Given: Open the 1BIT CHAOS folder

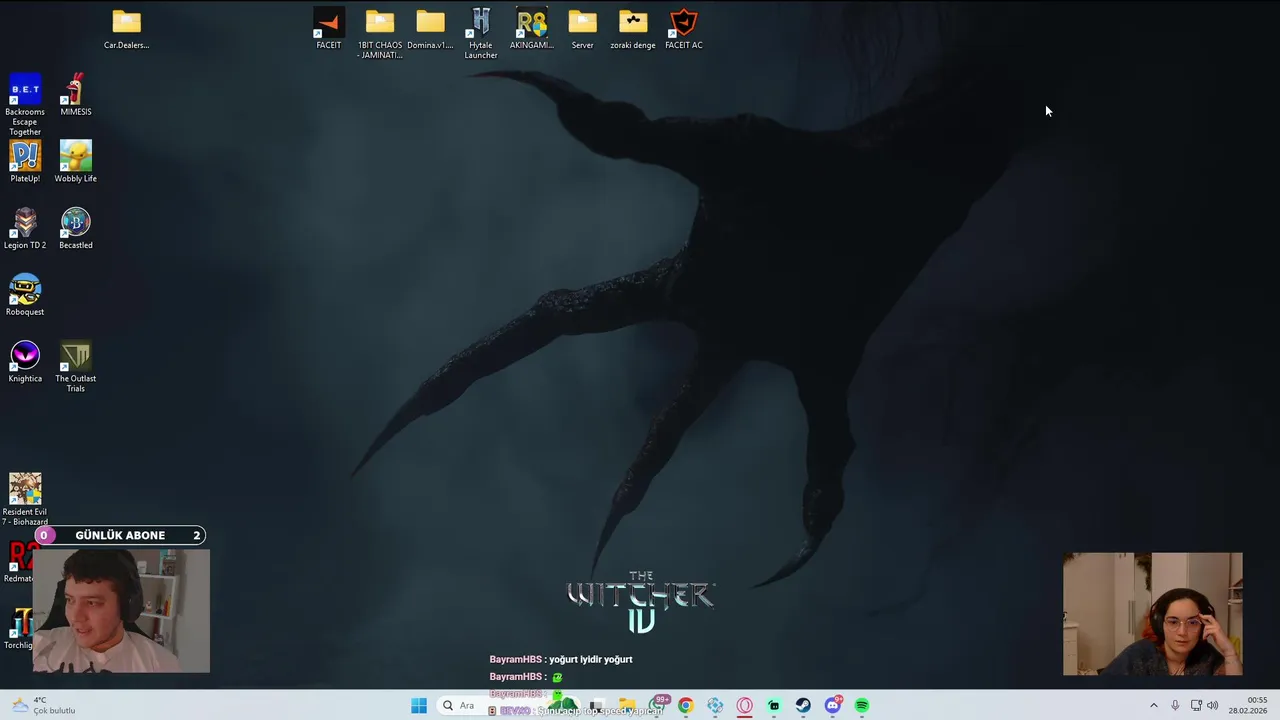Looking at the screenshot, I should click(380, 33).
